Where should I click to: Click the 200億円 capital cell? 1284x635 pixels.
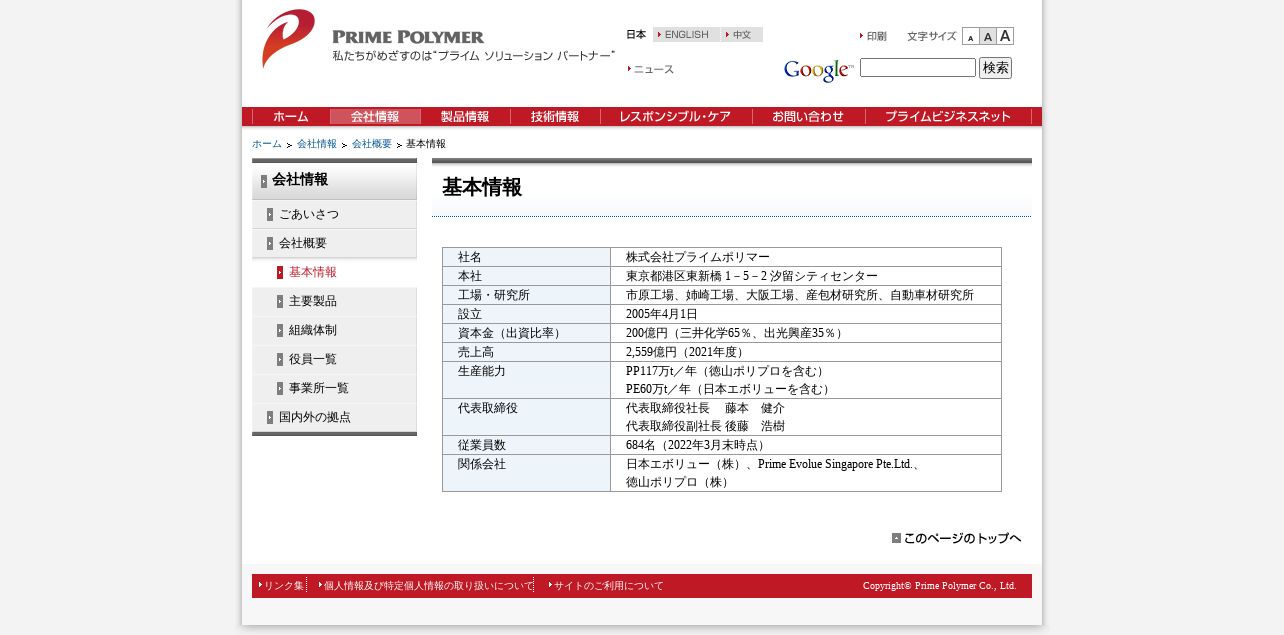coord(806,333)
